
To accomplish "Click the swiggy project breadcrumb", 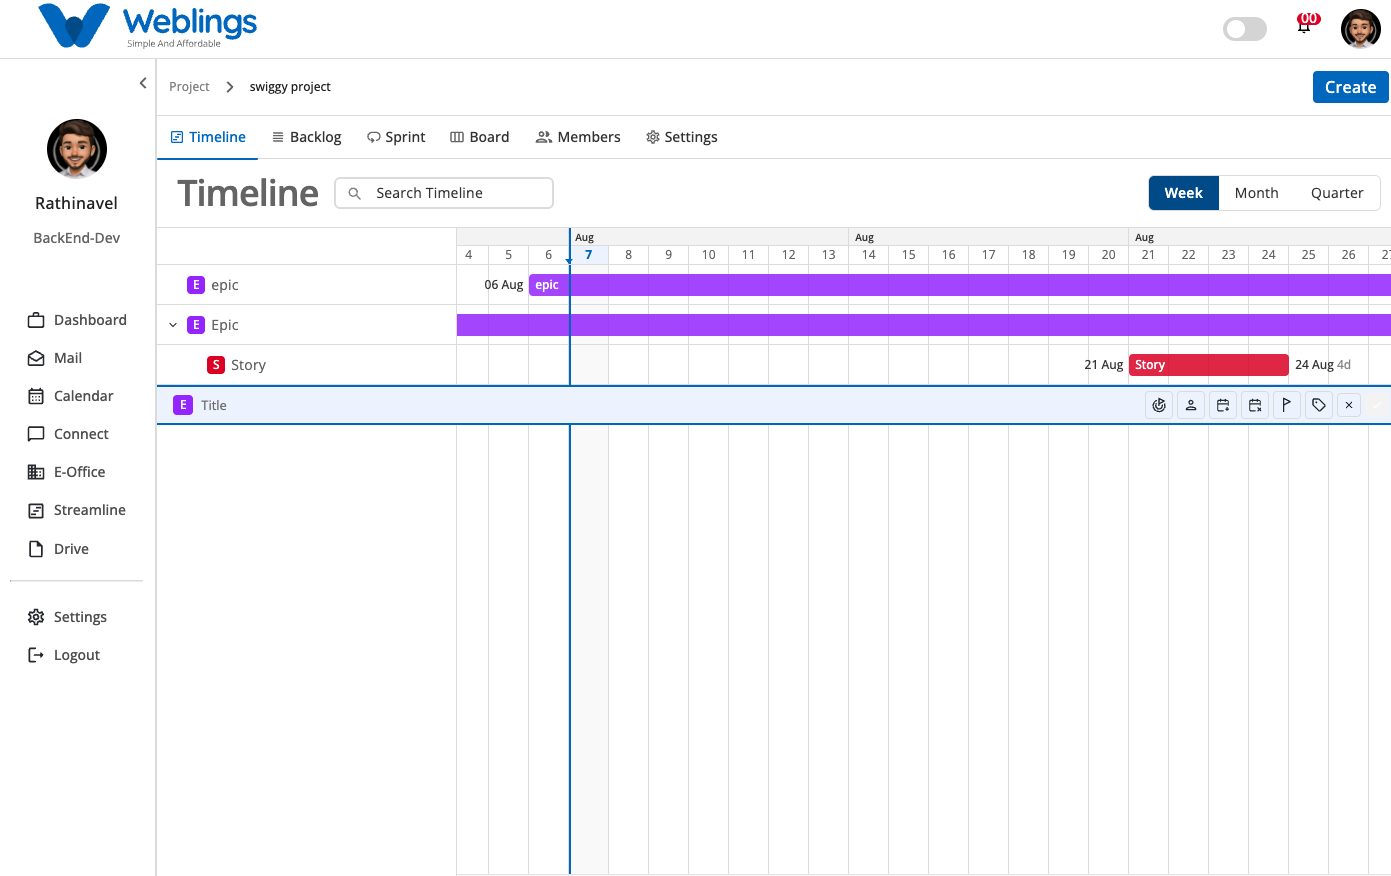I will 290,87.
